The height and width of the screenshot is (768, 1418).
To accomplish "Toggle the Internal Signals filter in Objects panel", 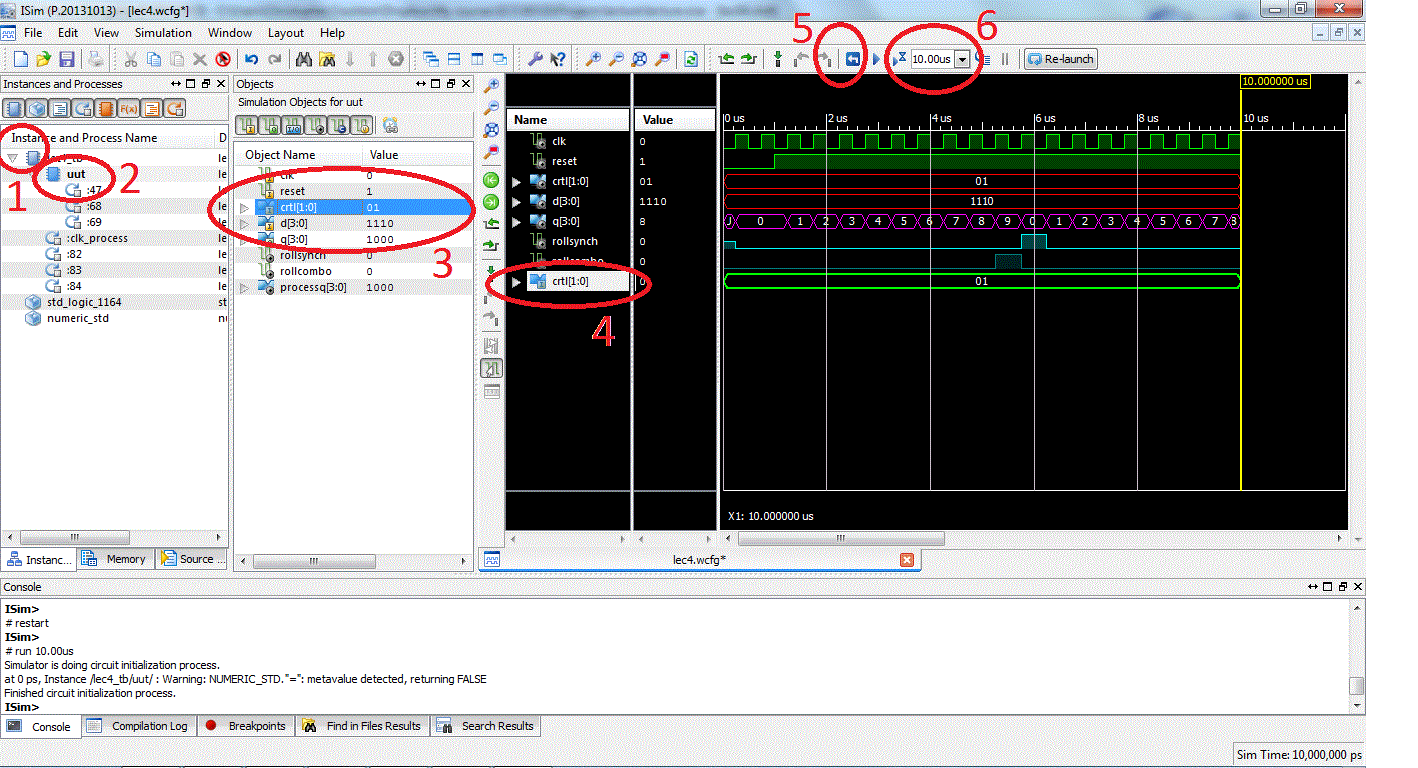I will pos(316,125).
